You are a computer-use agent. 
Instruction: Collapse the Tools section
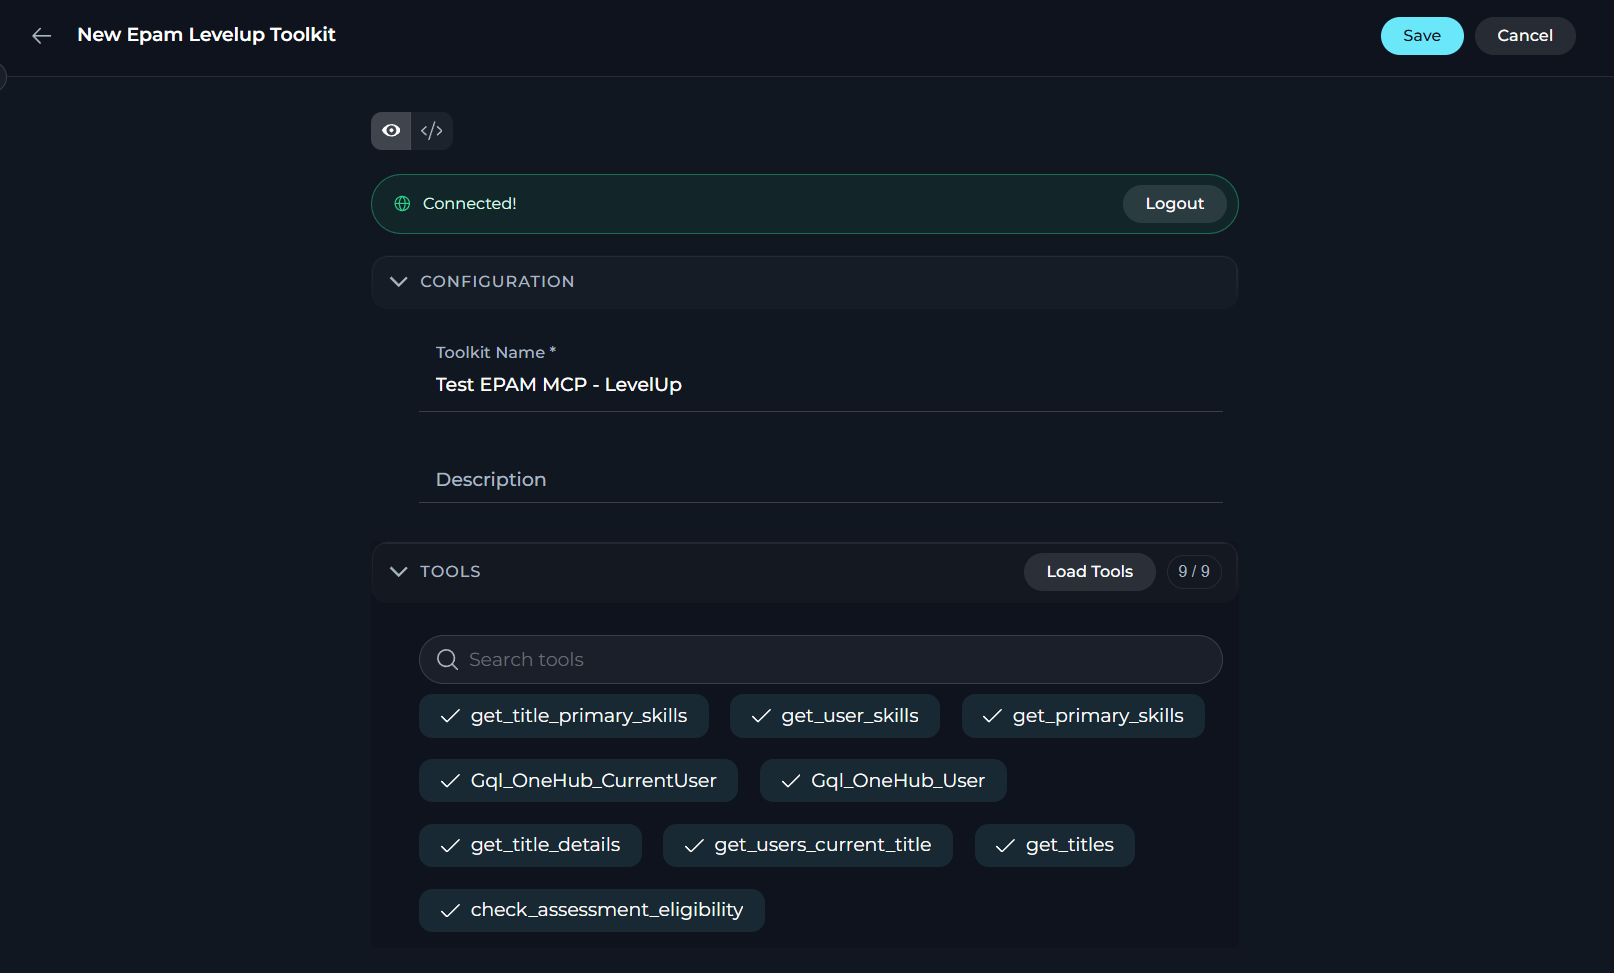click(x=398, y=572)
